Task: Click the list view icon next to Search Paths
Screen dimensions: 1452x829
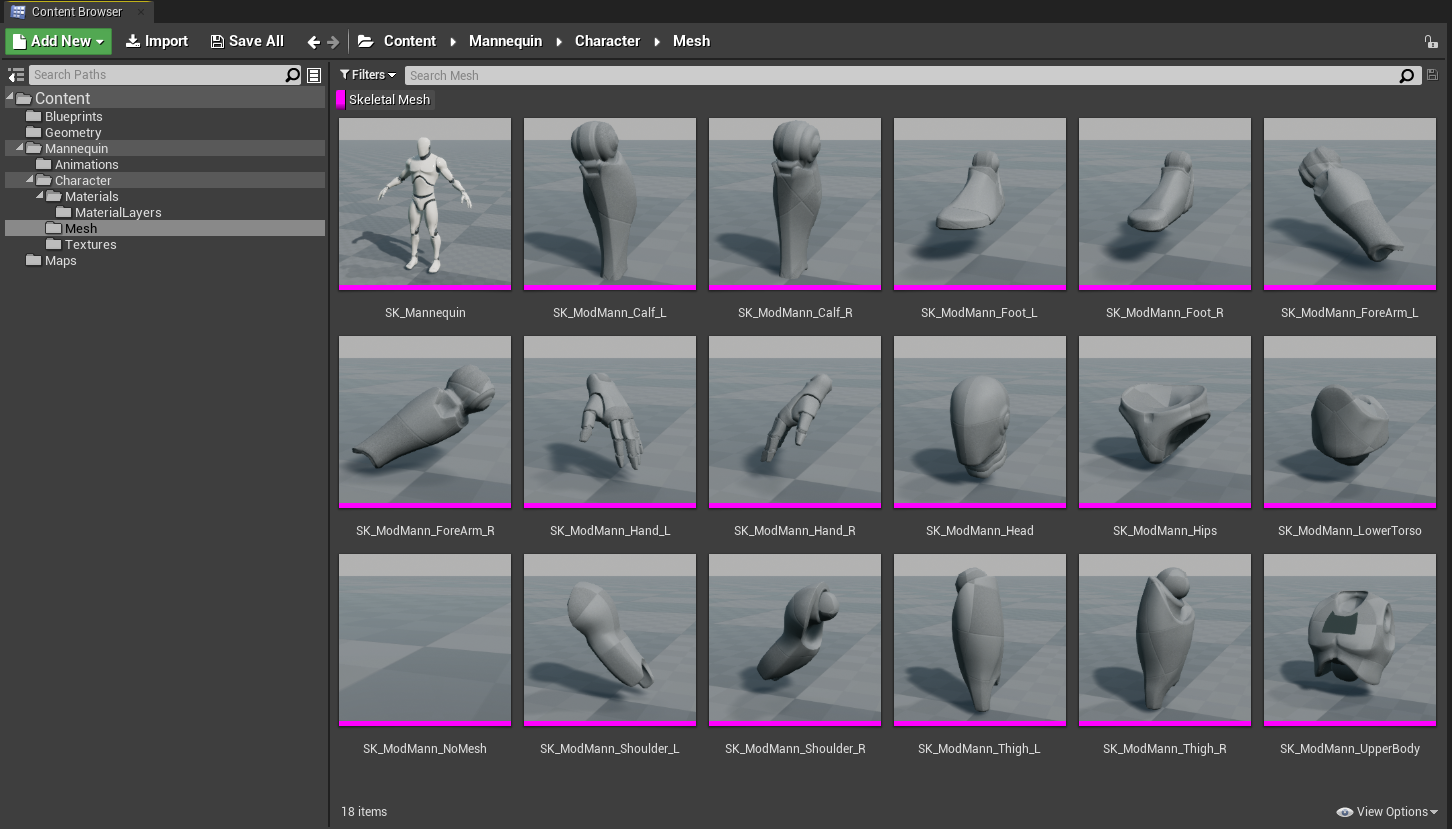Action: click(x=313, y=74)
